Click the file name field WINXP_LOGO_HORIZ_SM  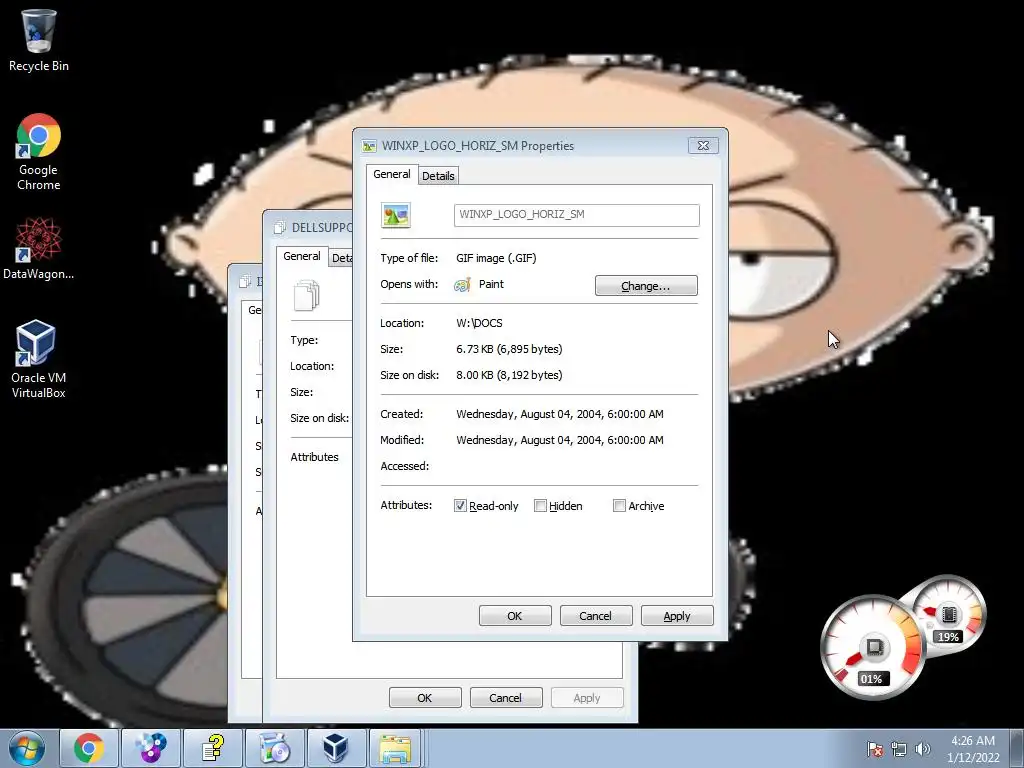(x=577, y=215)
